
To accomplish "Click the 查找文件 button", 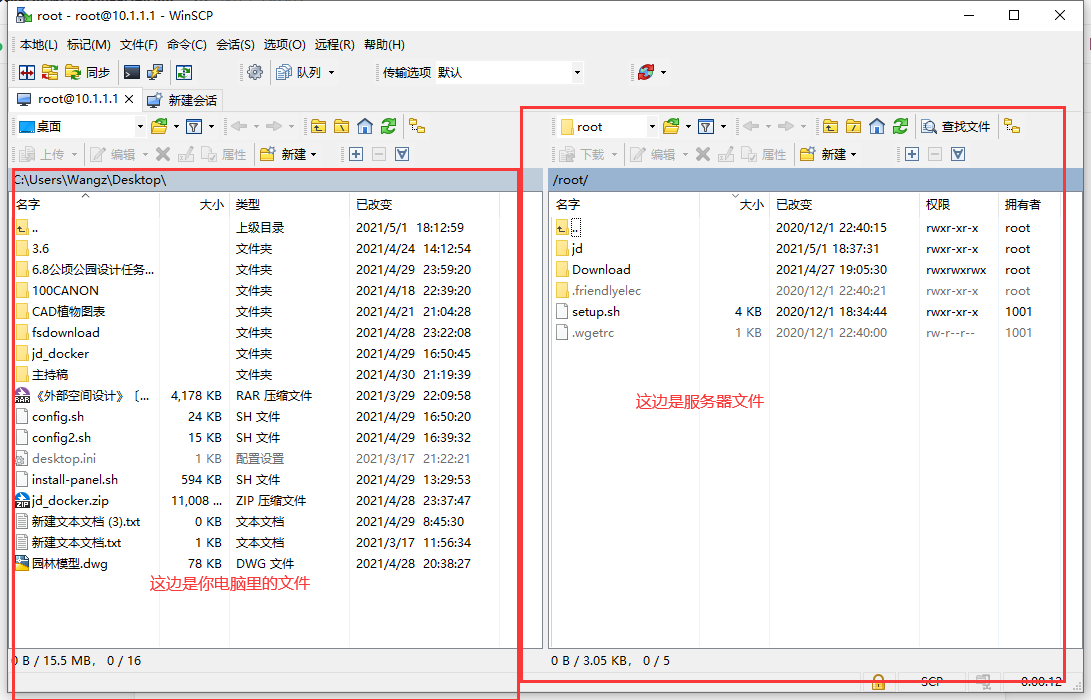I will pyautogui.click(x=956, y=126).
